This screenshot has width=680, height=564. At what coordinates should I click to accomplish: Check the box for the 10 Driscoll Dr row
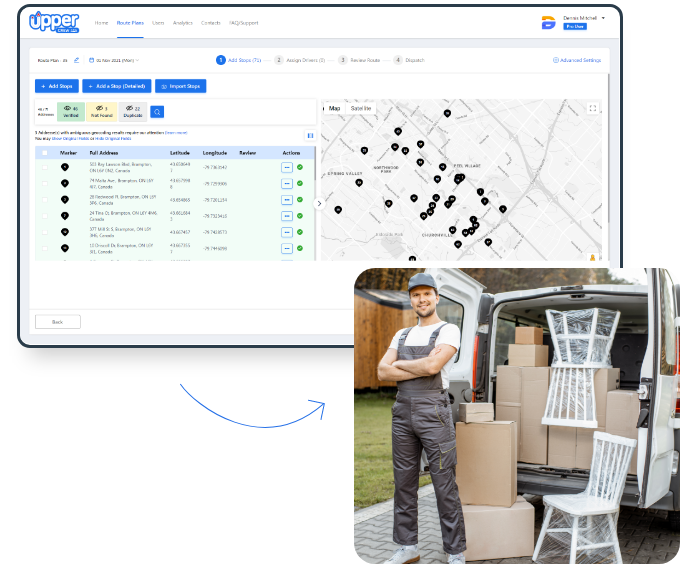click(45, 248)
